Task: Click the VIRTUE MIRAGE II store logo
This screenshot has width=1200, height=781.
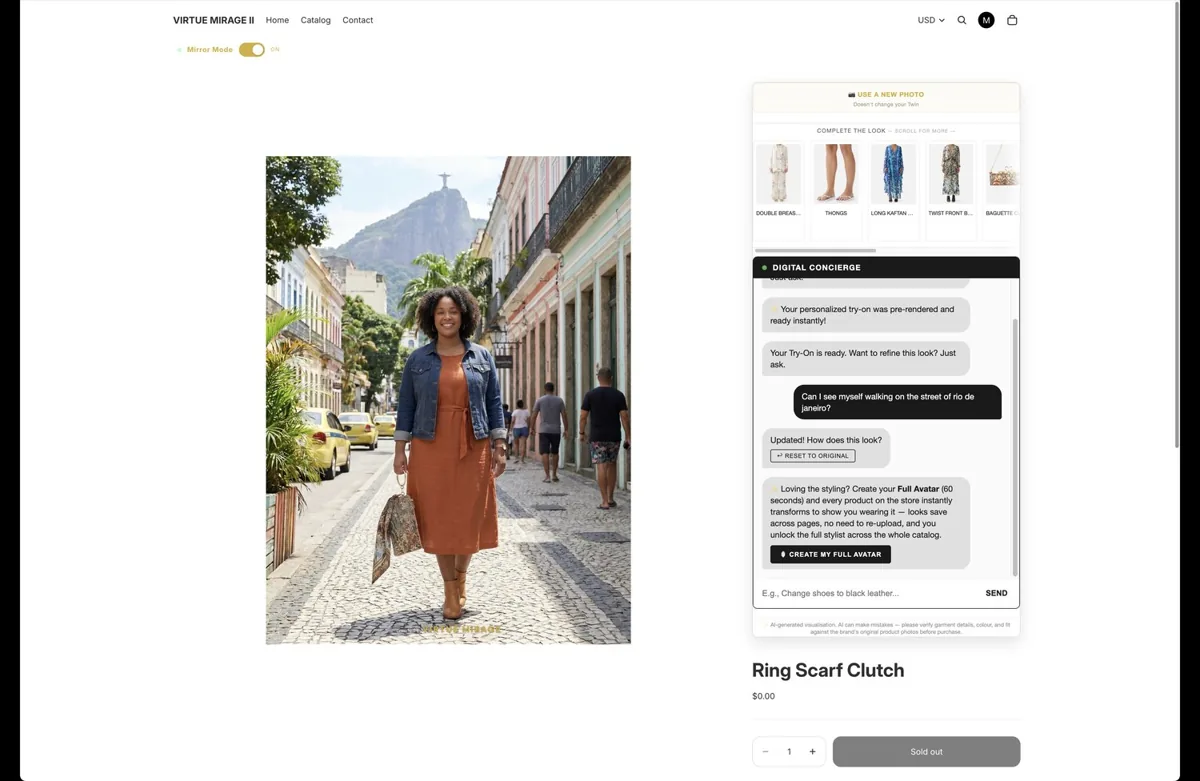Action: tap(213, 20)
